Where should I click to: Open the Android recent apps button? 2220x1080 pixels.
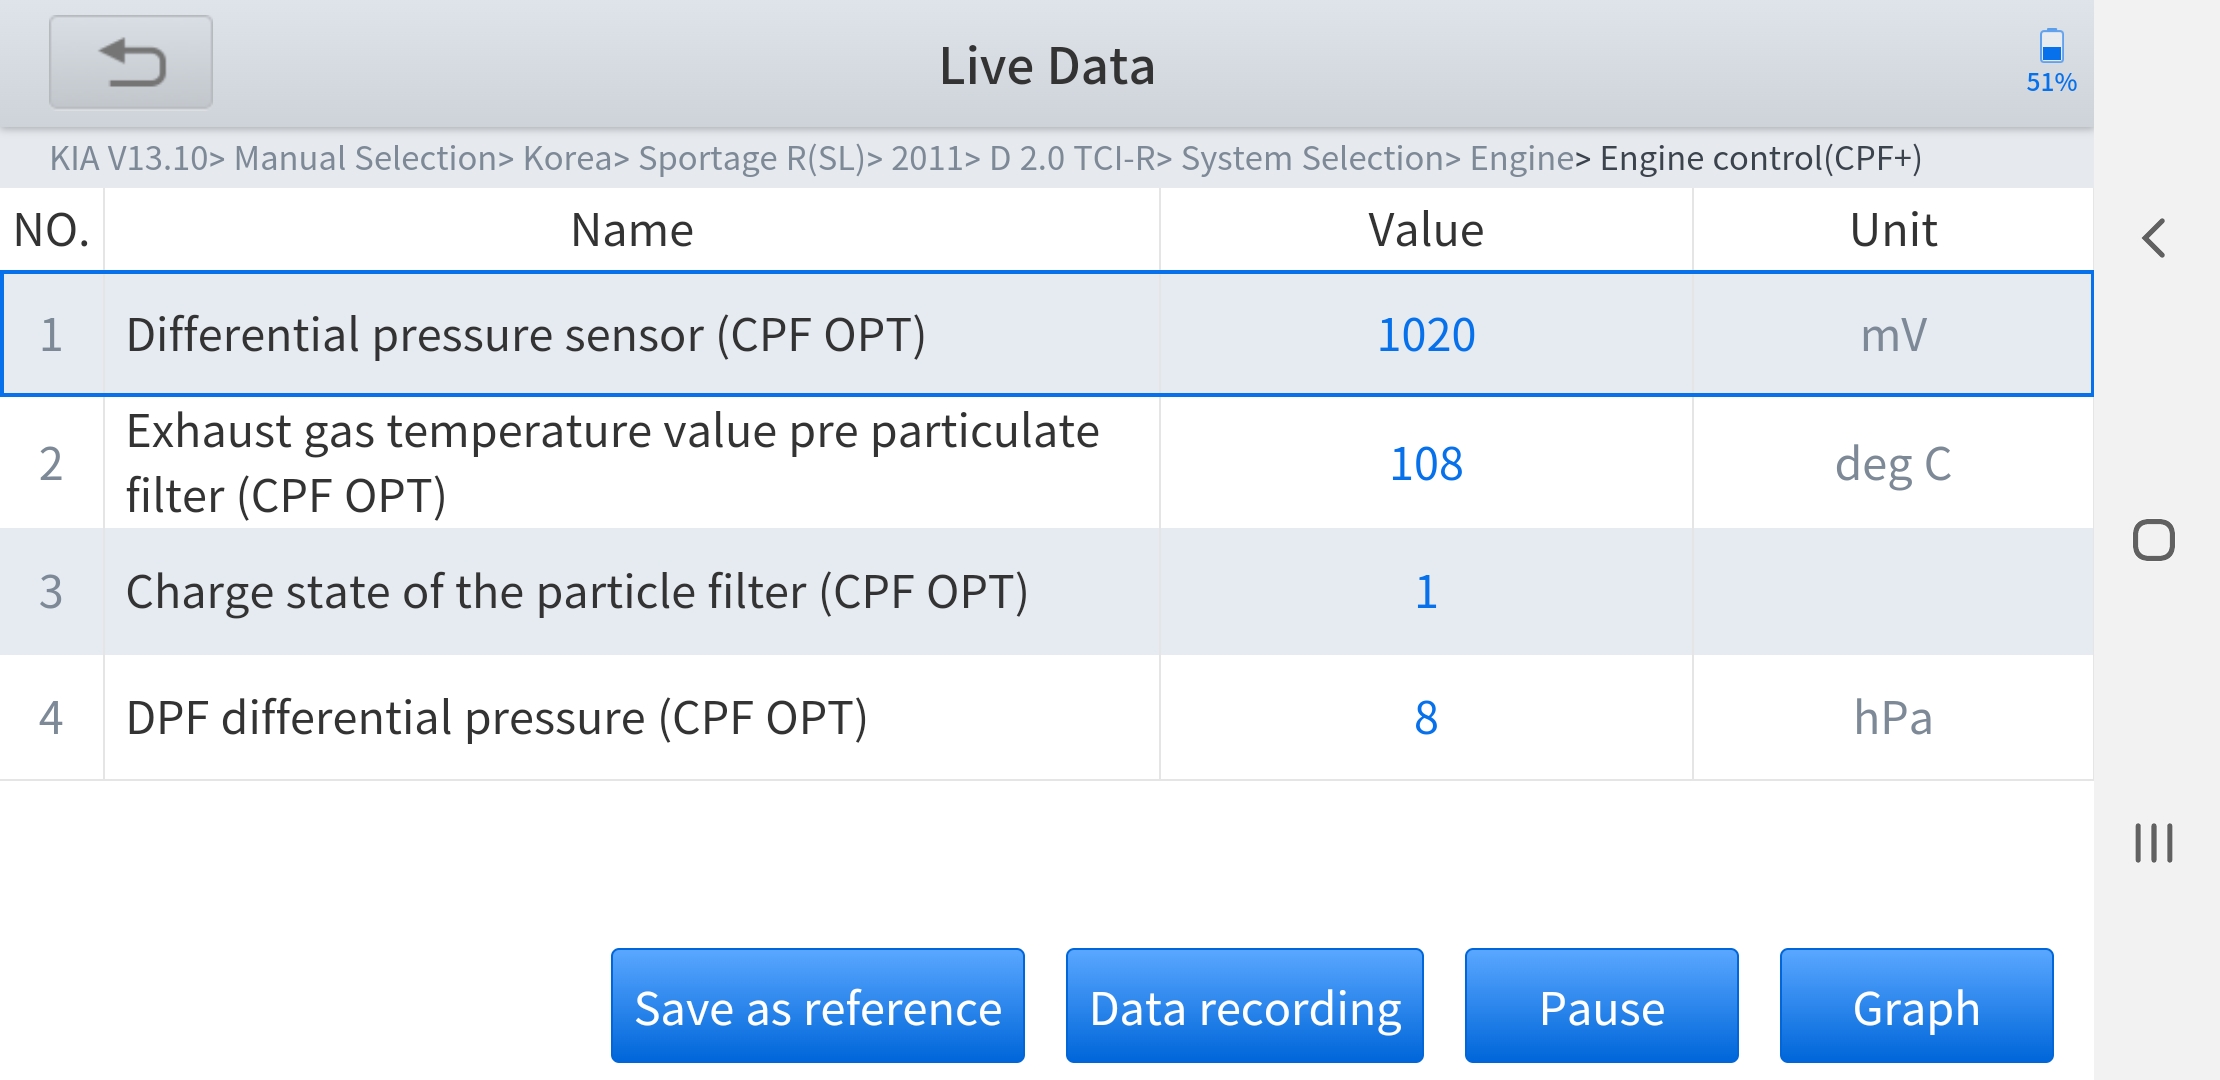(x=2153, y=843)
